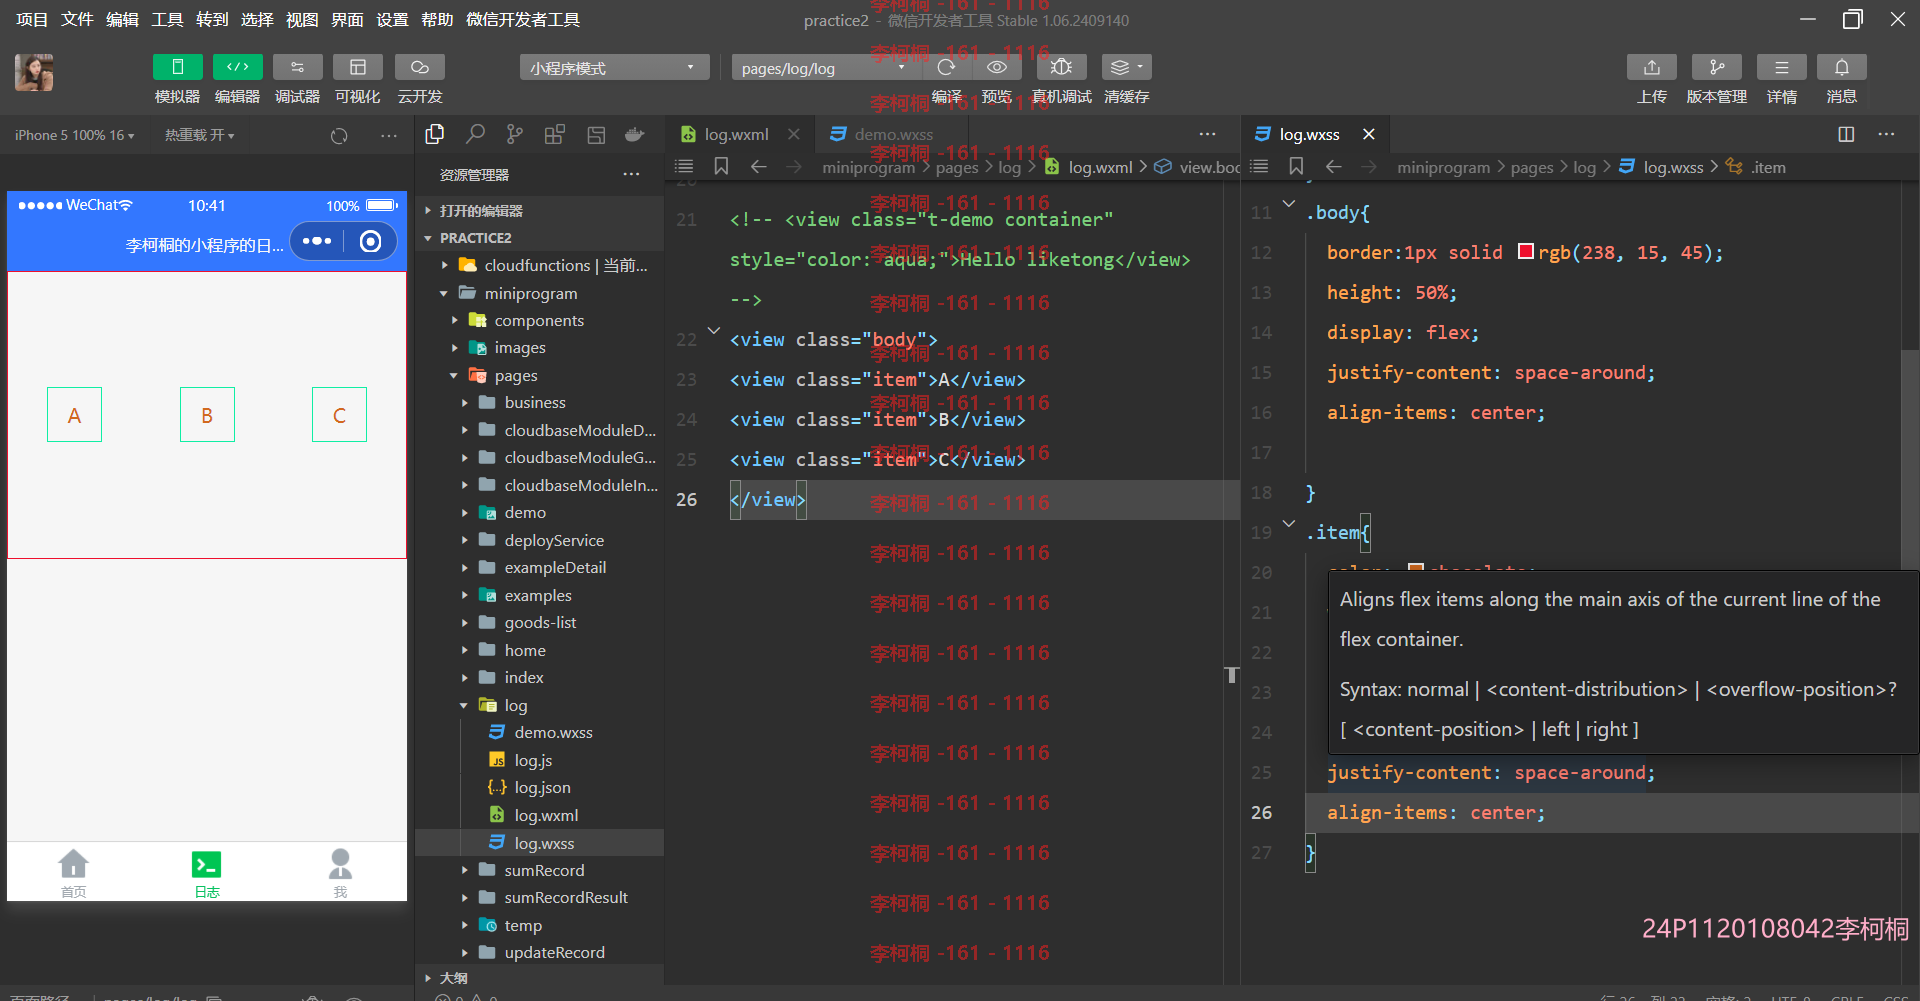Click the upload (上传) button
The image size is (1920, 1001).
click(1652, 67)
